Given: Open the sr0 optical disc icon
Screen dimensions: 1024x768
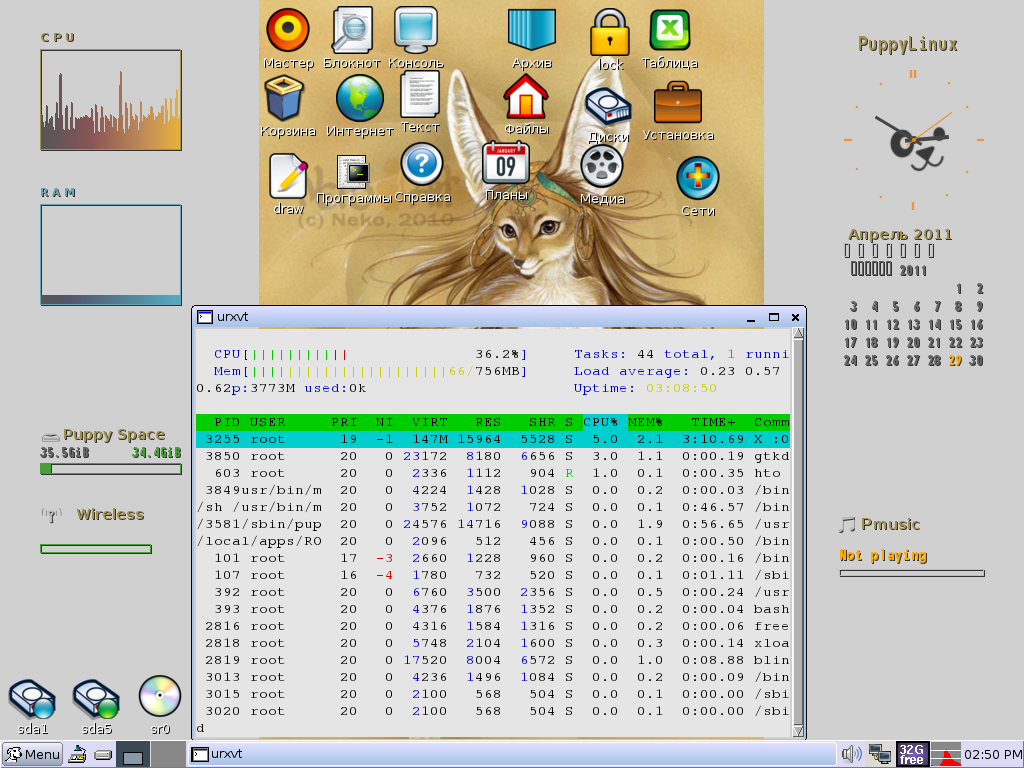Looking at the screenshot, I should (160, 696).
